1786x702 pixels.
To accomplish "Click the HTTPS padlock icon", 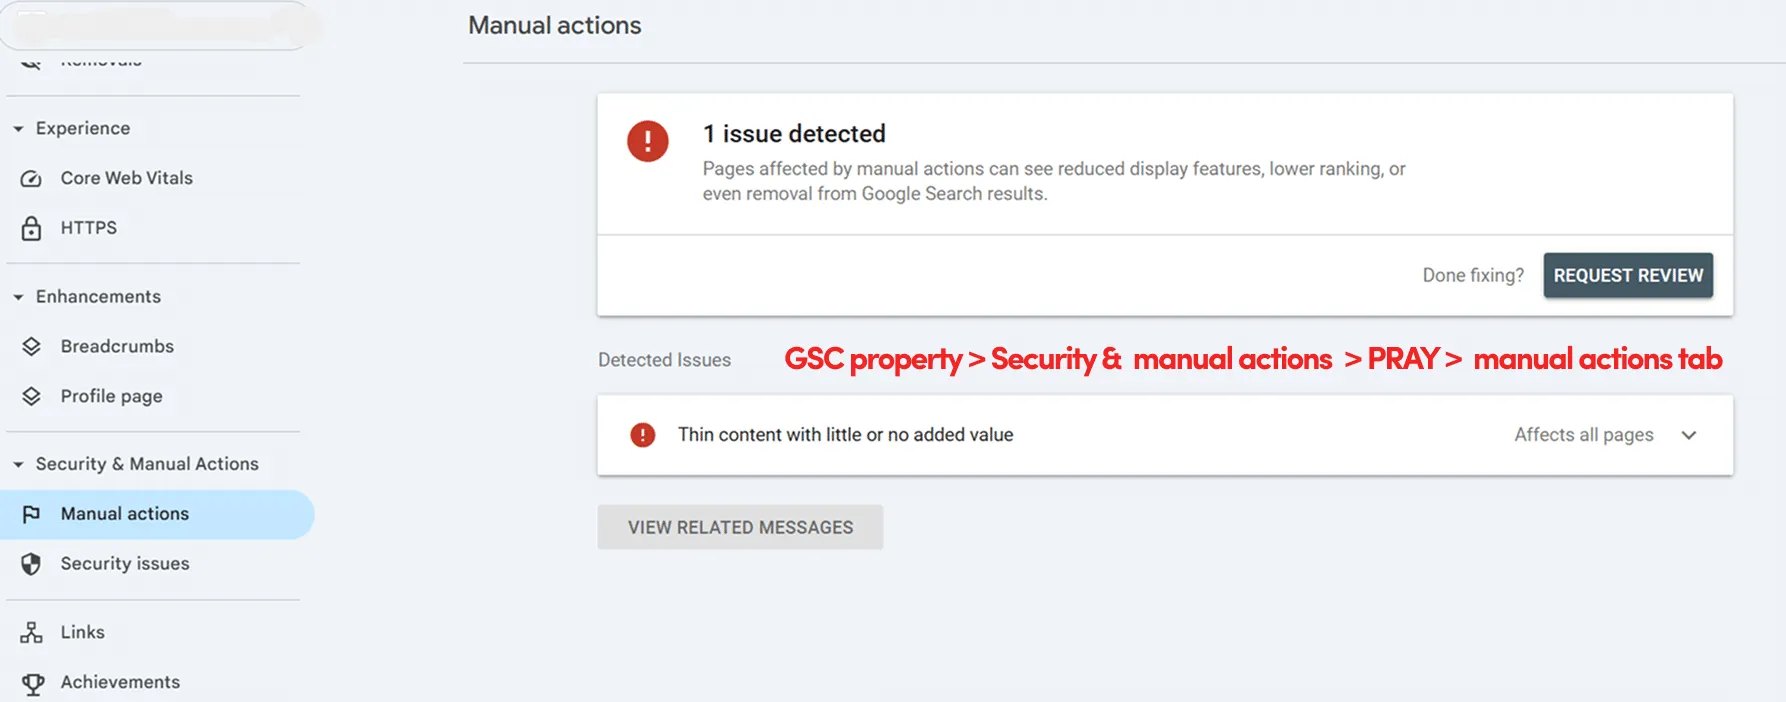I will pyautogui.click(x=32, y=228).
